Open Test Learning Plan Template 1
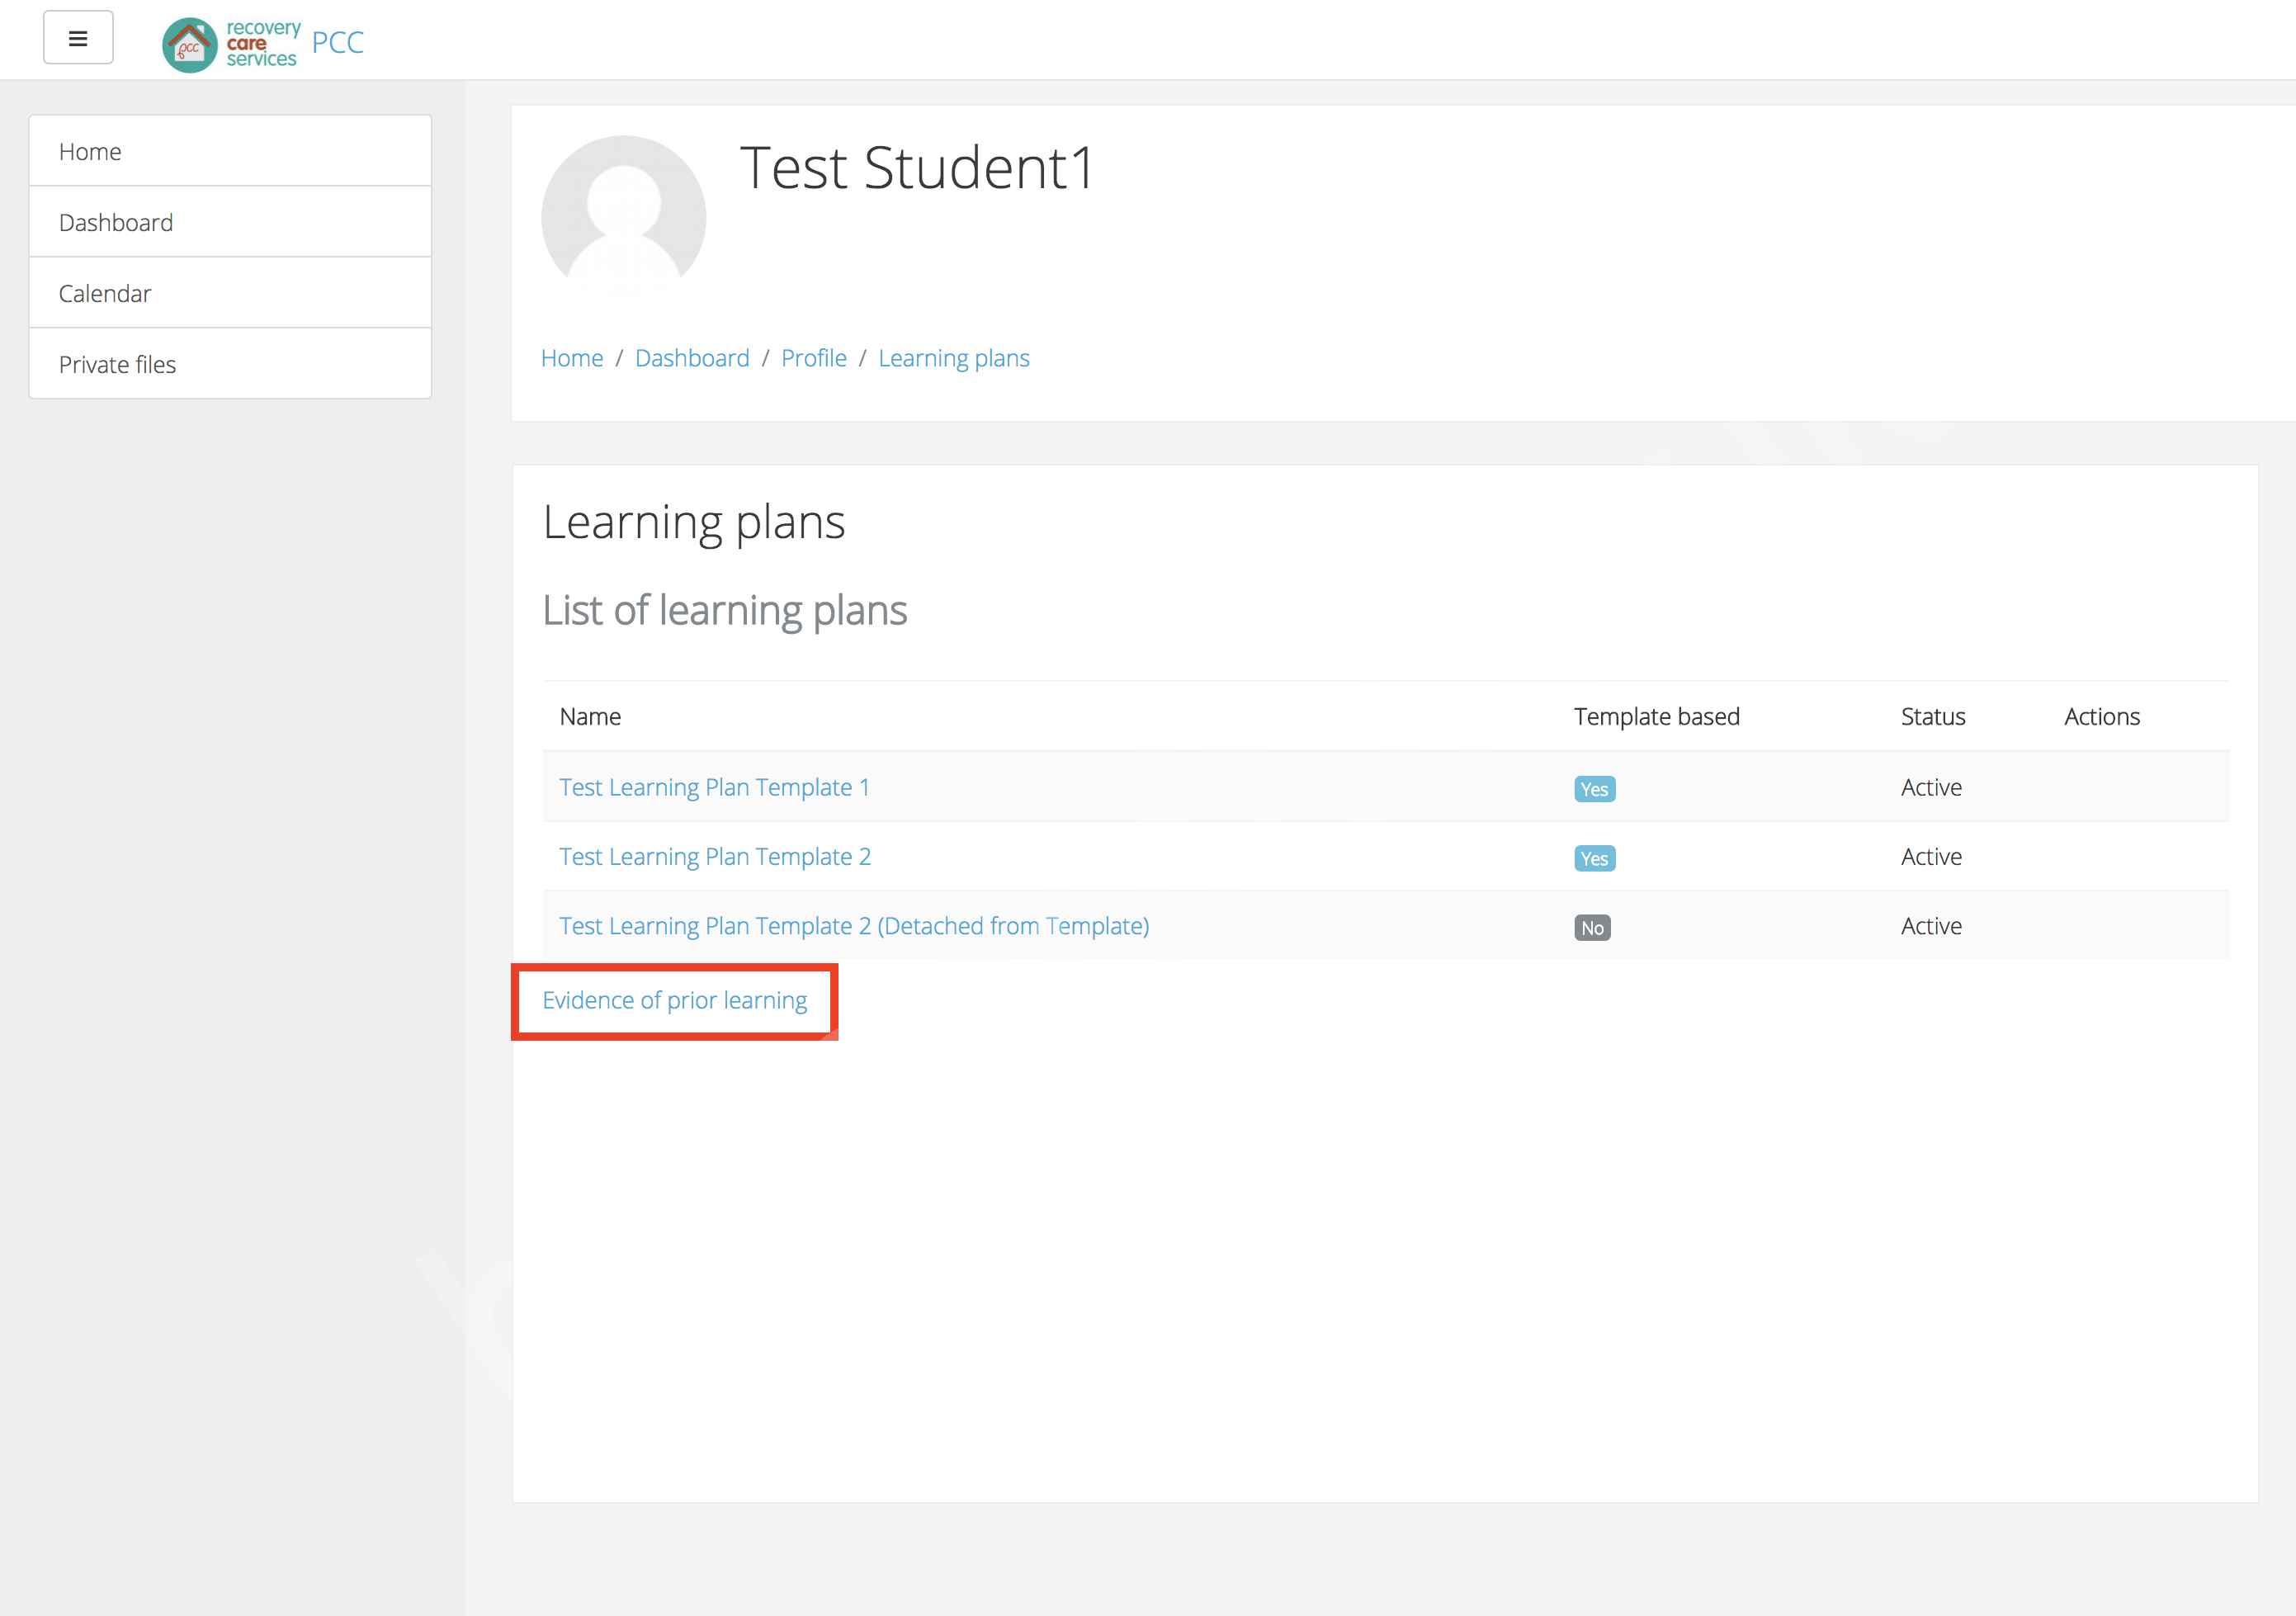The image size is (2296, 1616). (x=714, y=787)
